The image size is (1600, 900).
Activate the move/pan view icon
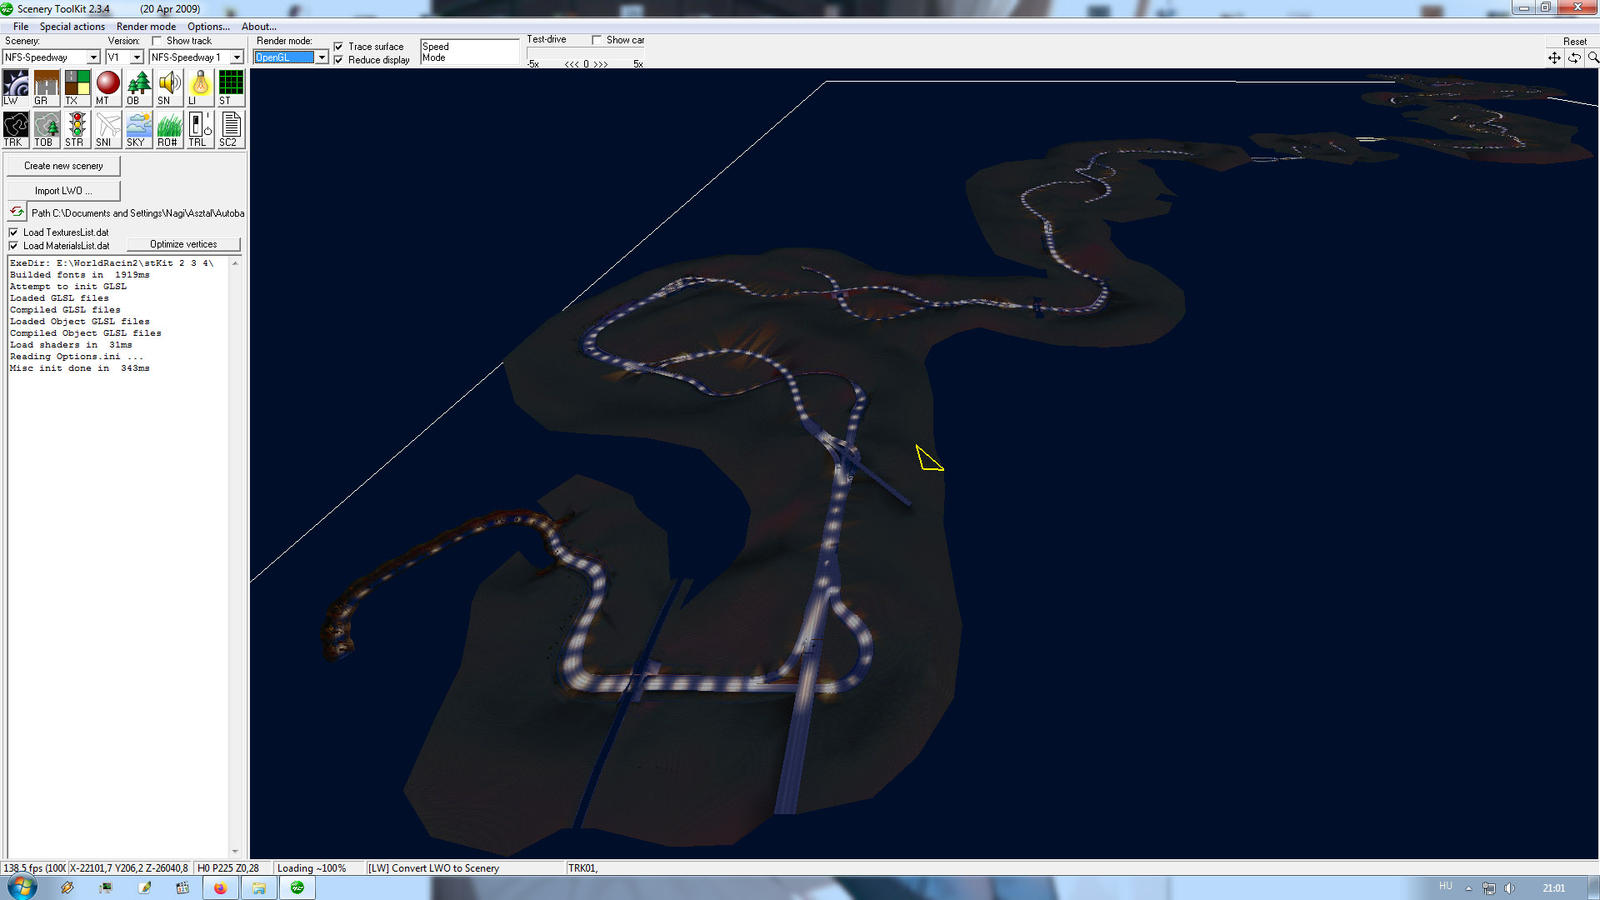pos(1554,58)
